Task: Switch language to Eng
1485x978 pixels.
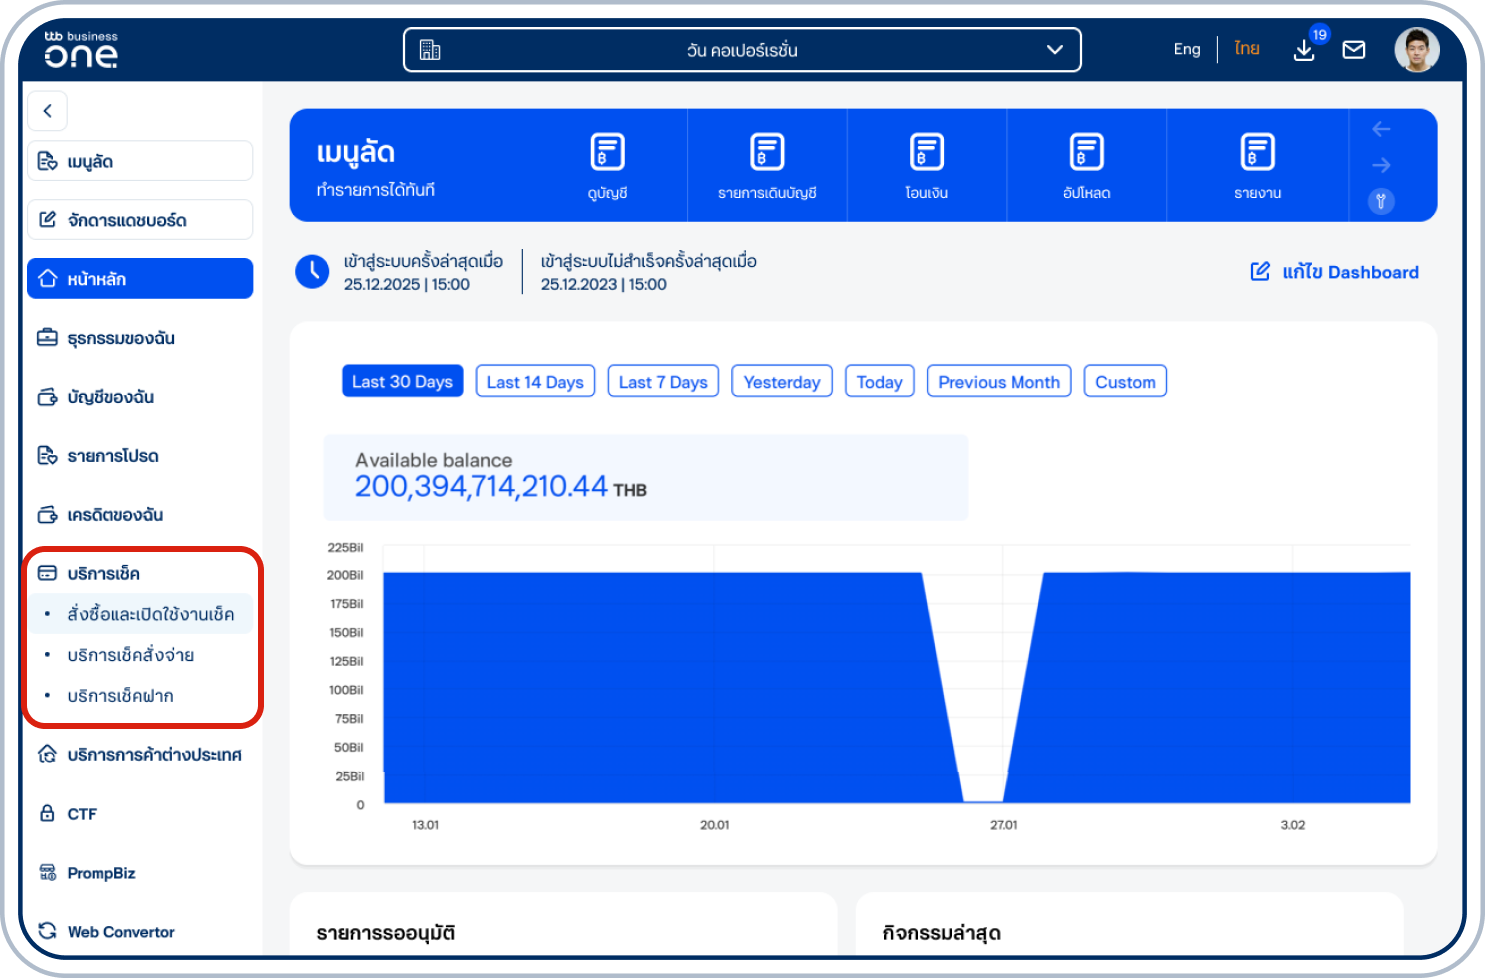Action: click(1186, 49)
